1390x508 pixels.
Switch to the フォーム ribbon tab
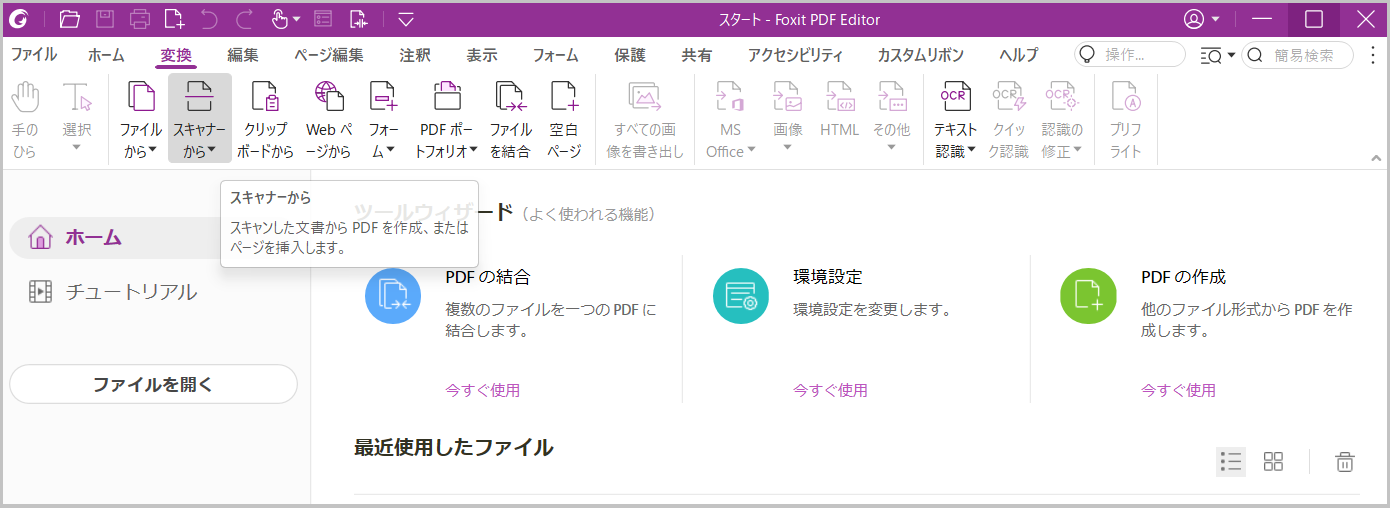(556, 55)
